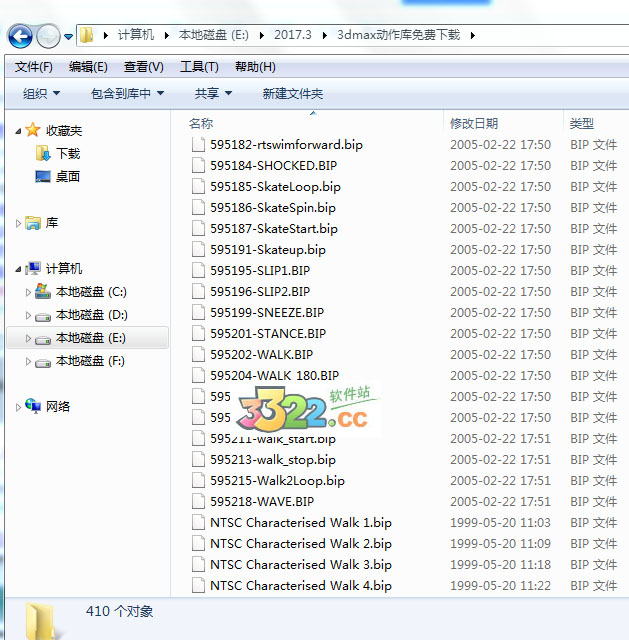This screenshot has width=629, height=640.
Task: Click file icon of 595202-WALK.BIP
Action: click(198, 354)
